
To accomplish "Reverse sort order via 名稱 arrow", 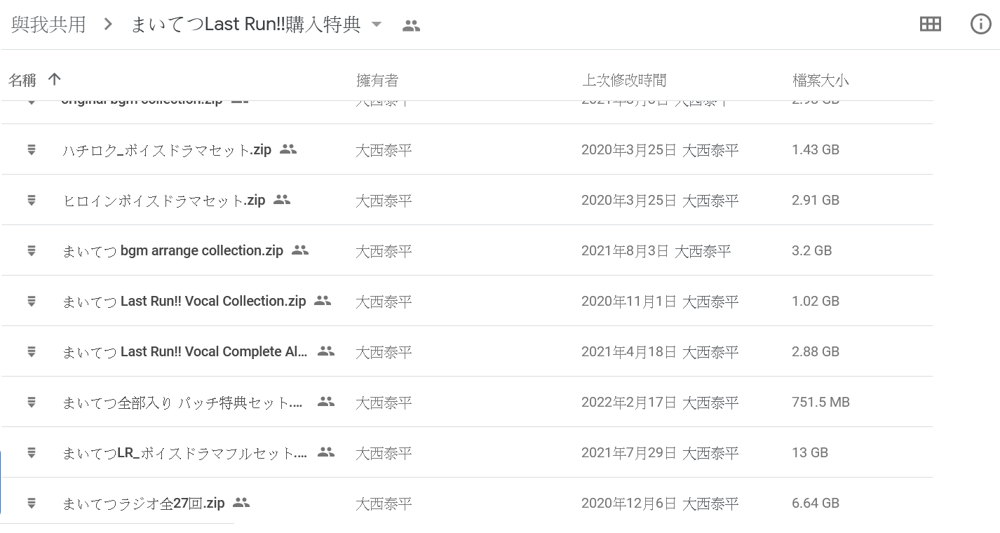I will click(54, 80).
